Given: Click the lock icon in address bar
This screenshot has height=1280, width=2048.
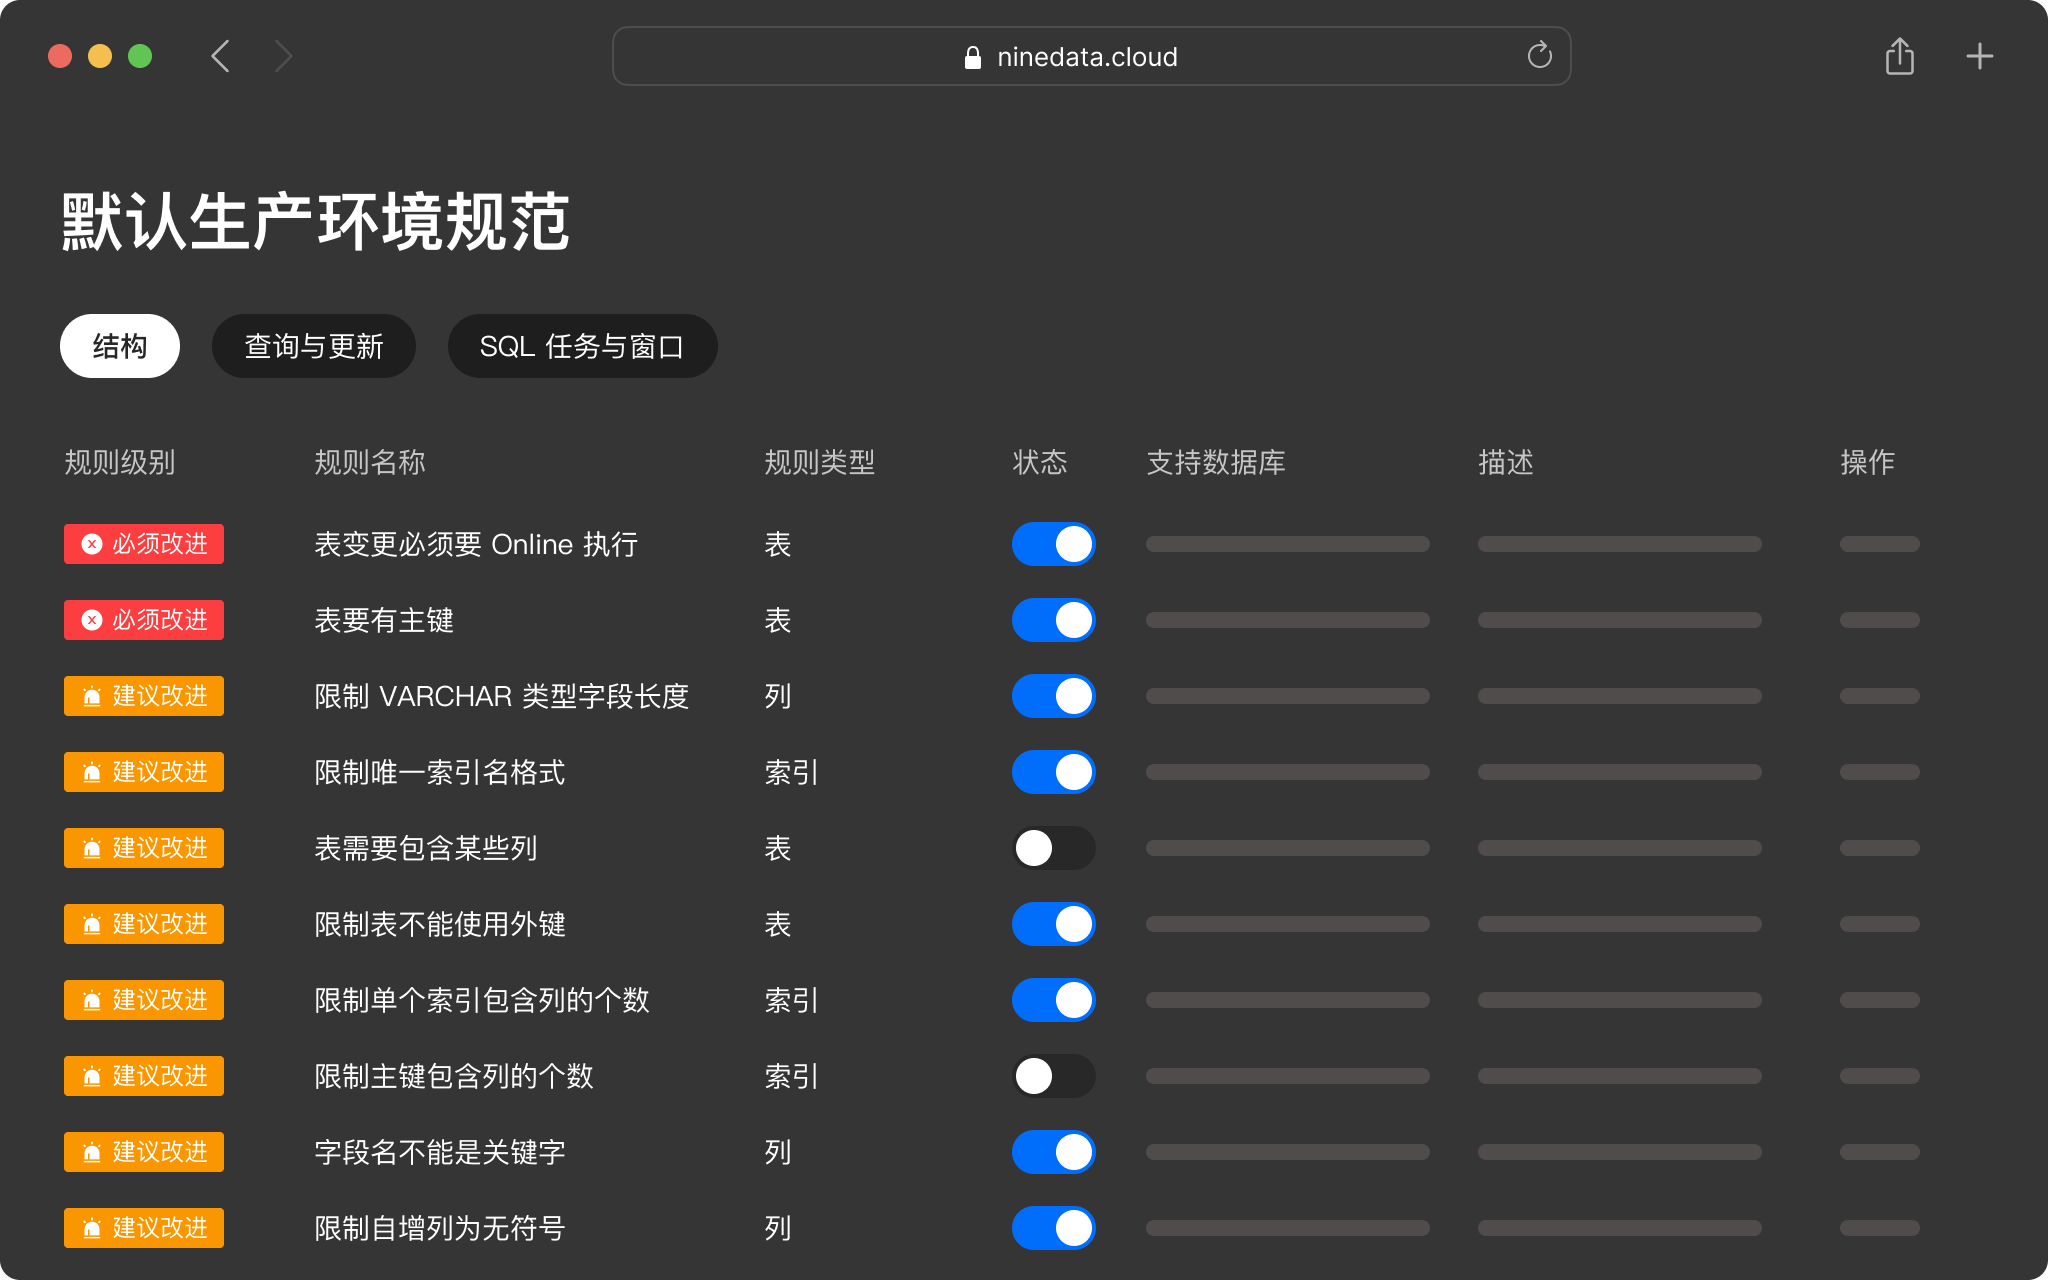Looking at the screenshot, I should pyautogui.click(x=972, y=58).
